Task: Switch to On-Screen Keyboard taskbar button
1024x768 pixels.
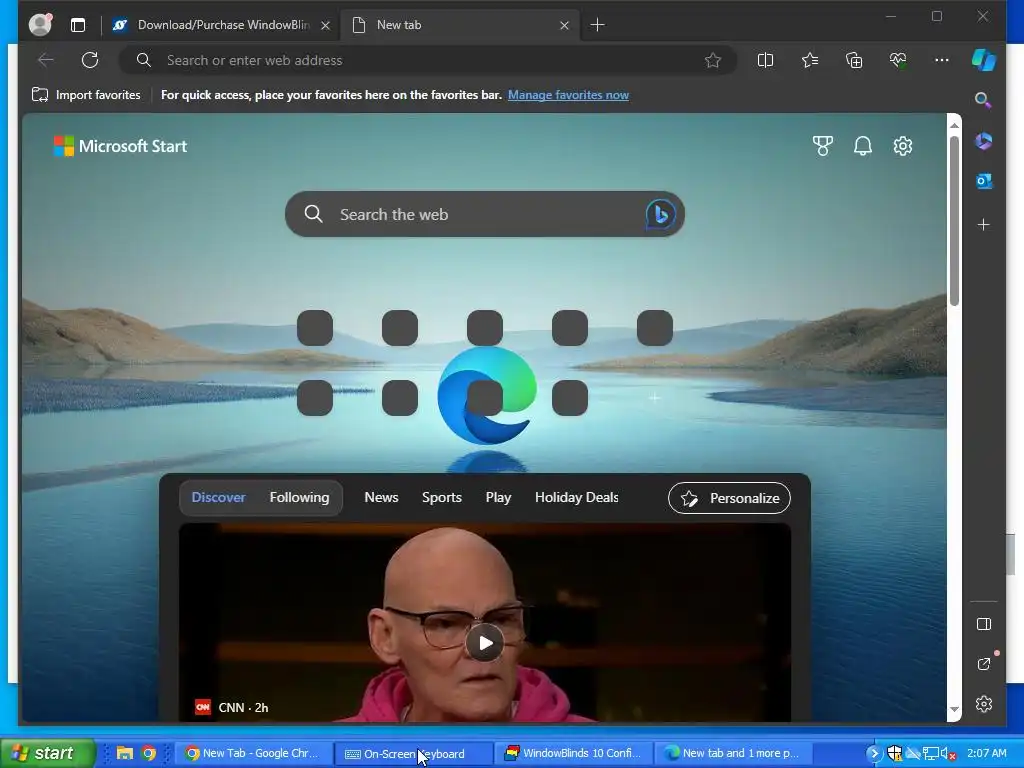Action: pyautogui.click(x=413, y=753)
